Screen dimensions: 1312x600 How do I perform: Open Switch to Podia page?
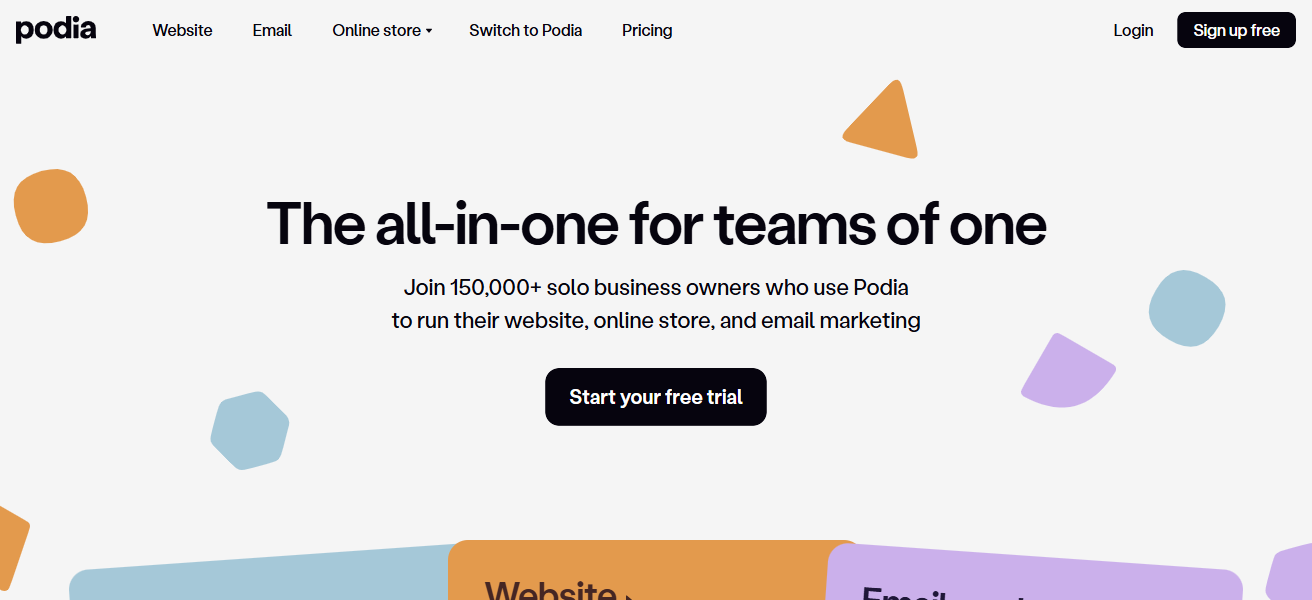tap(526, 30)
